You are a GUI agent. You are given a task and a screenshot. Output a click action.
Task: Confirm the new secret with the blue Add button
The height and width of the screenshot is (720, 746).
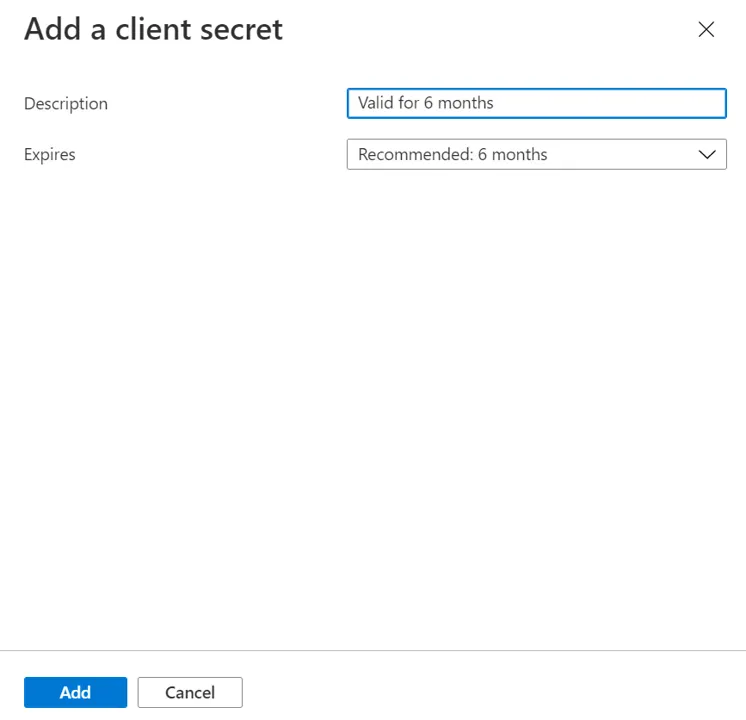click(x=76, y=692)
